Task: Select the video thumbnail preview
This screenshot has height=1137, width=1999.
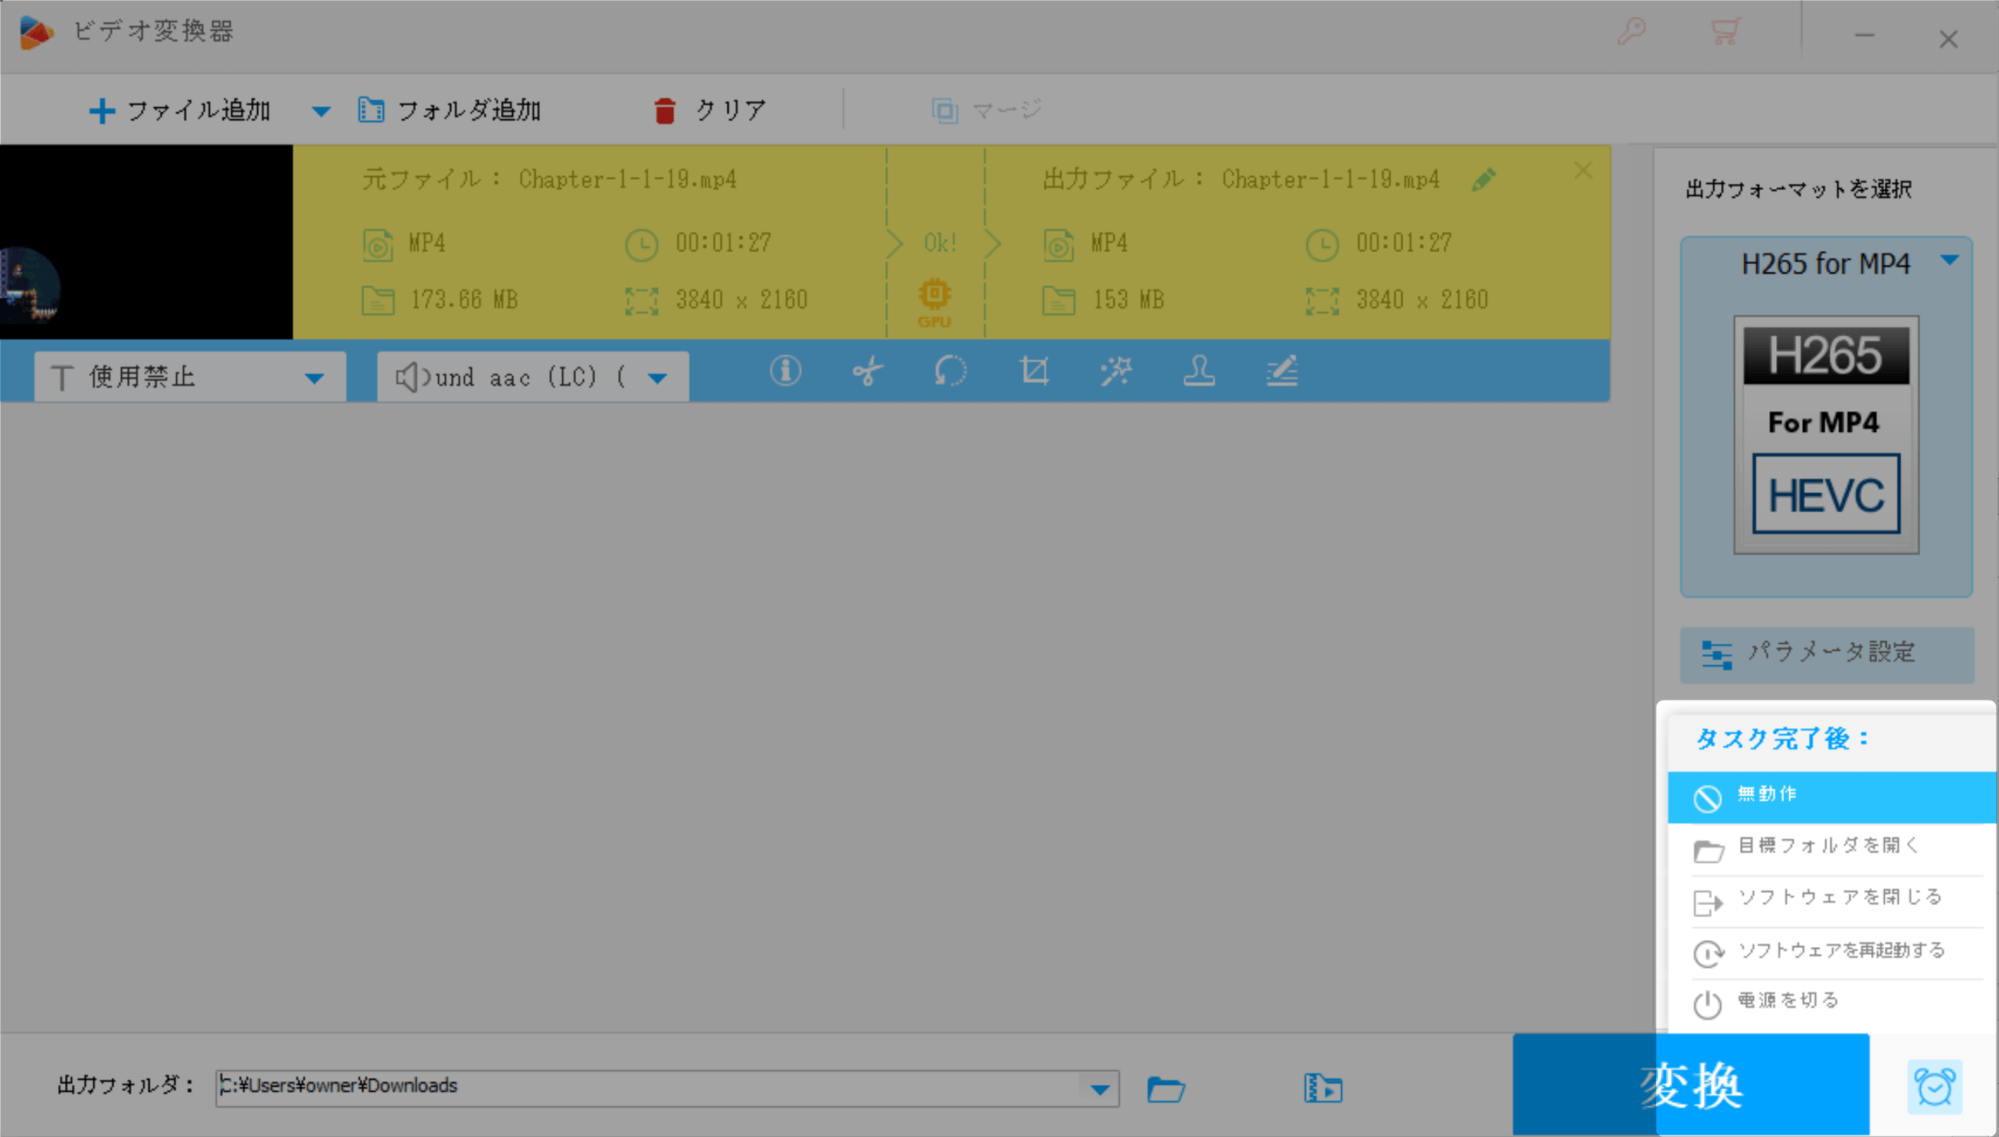Action: (146, 242)
